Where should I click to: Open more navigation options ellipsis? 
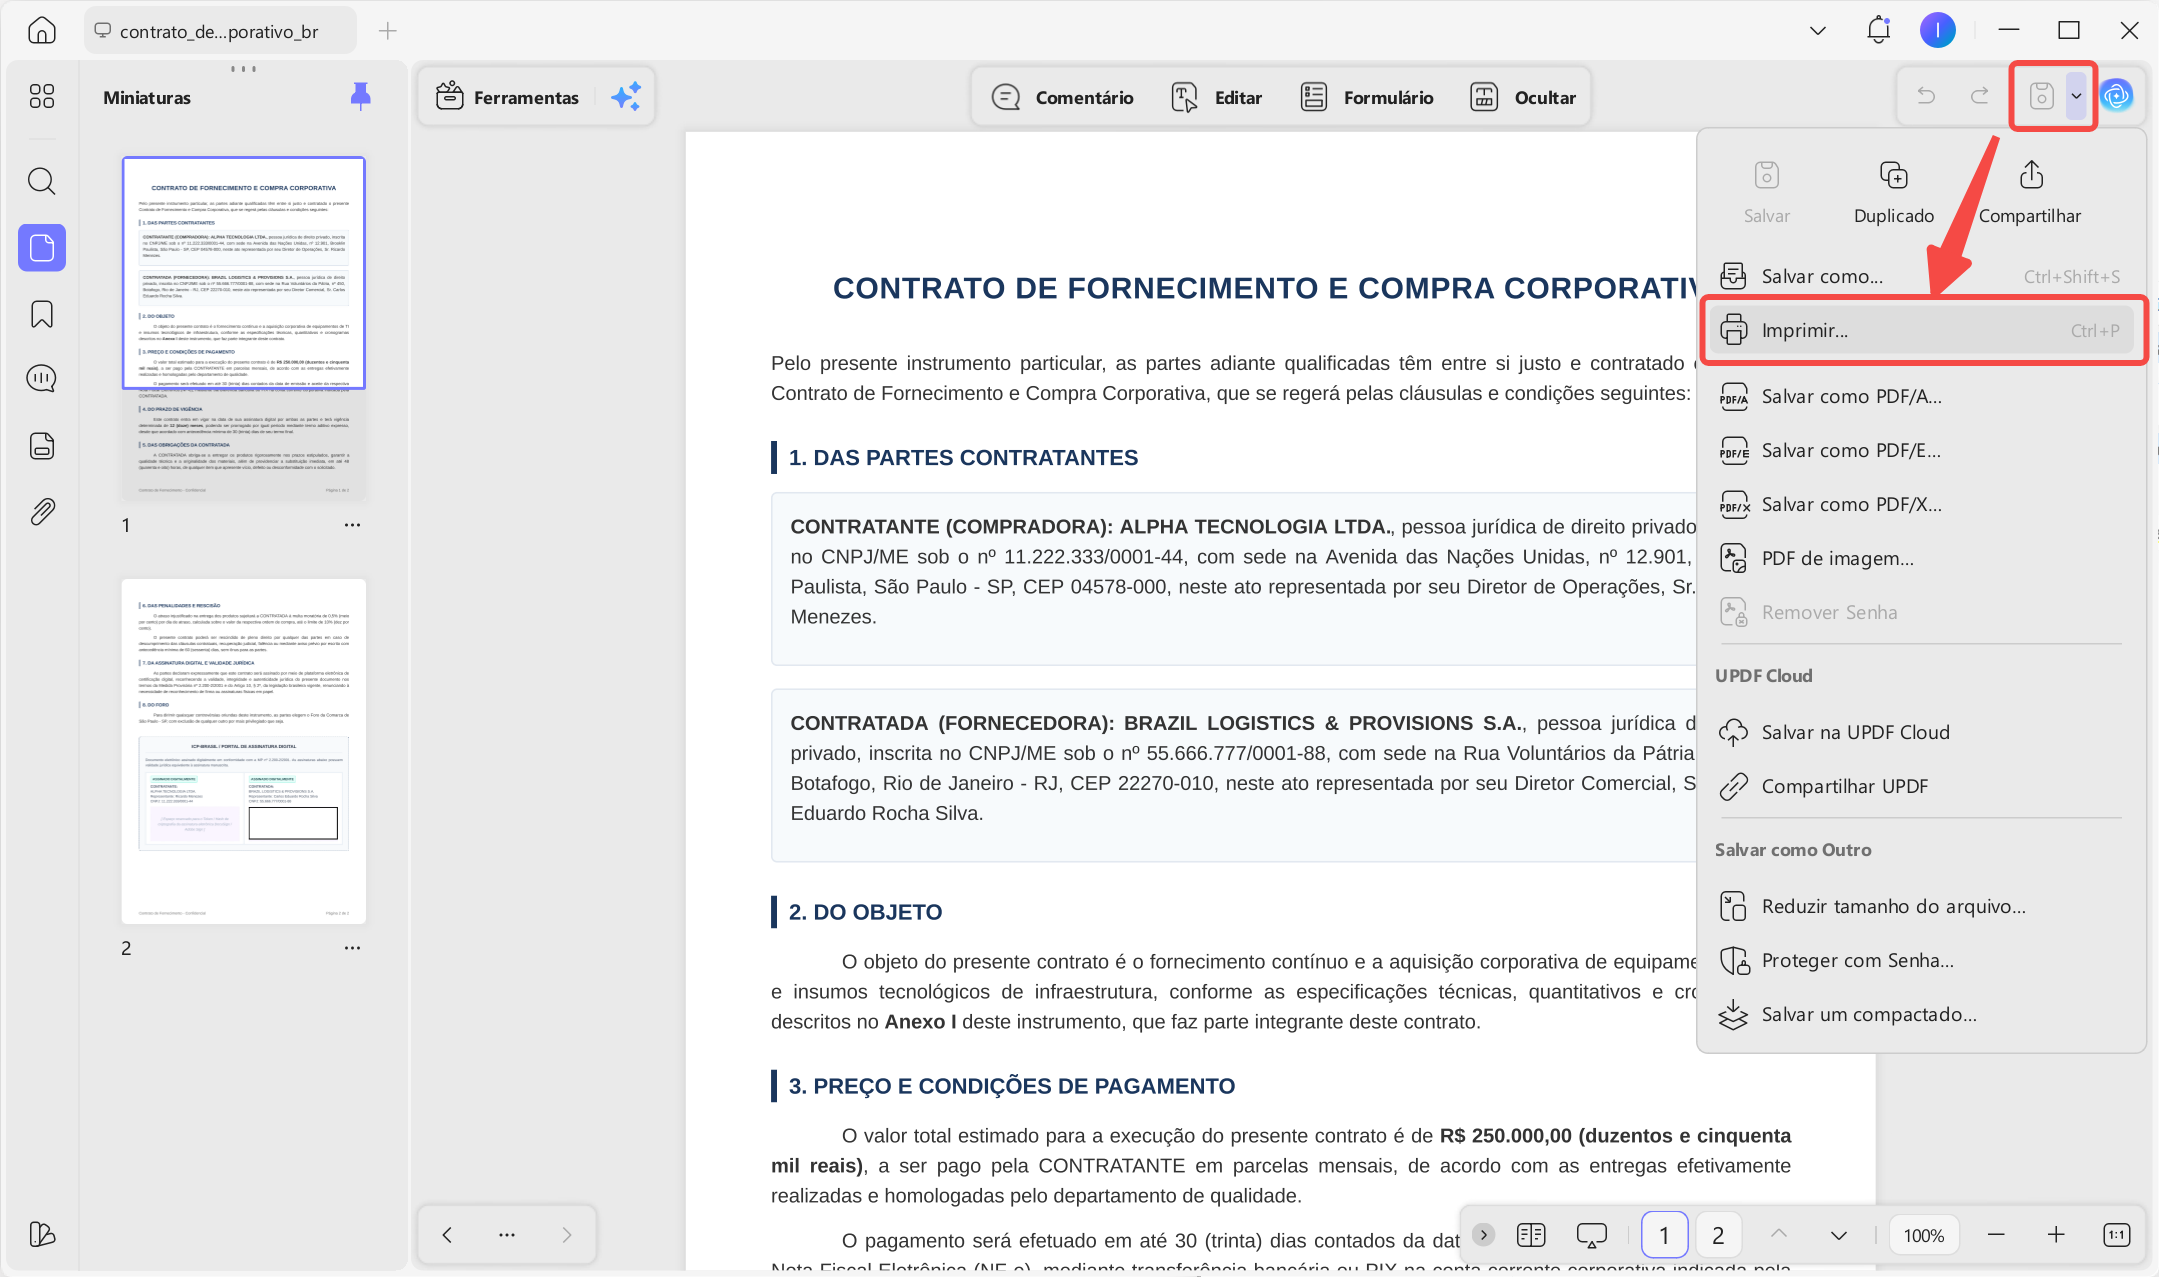507,1234
